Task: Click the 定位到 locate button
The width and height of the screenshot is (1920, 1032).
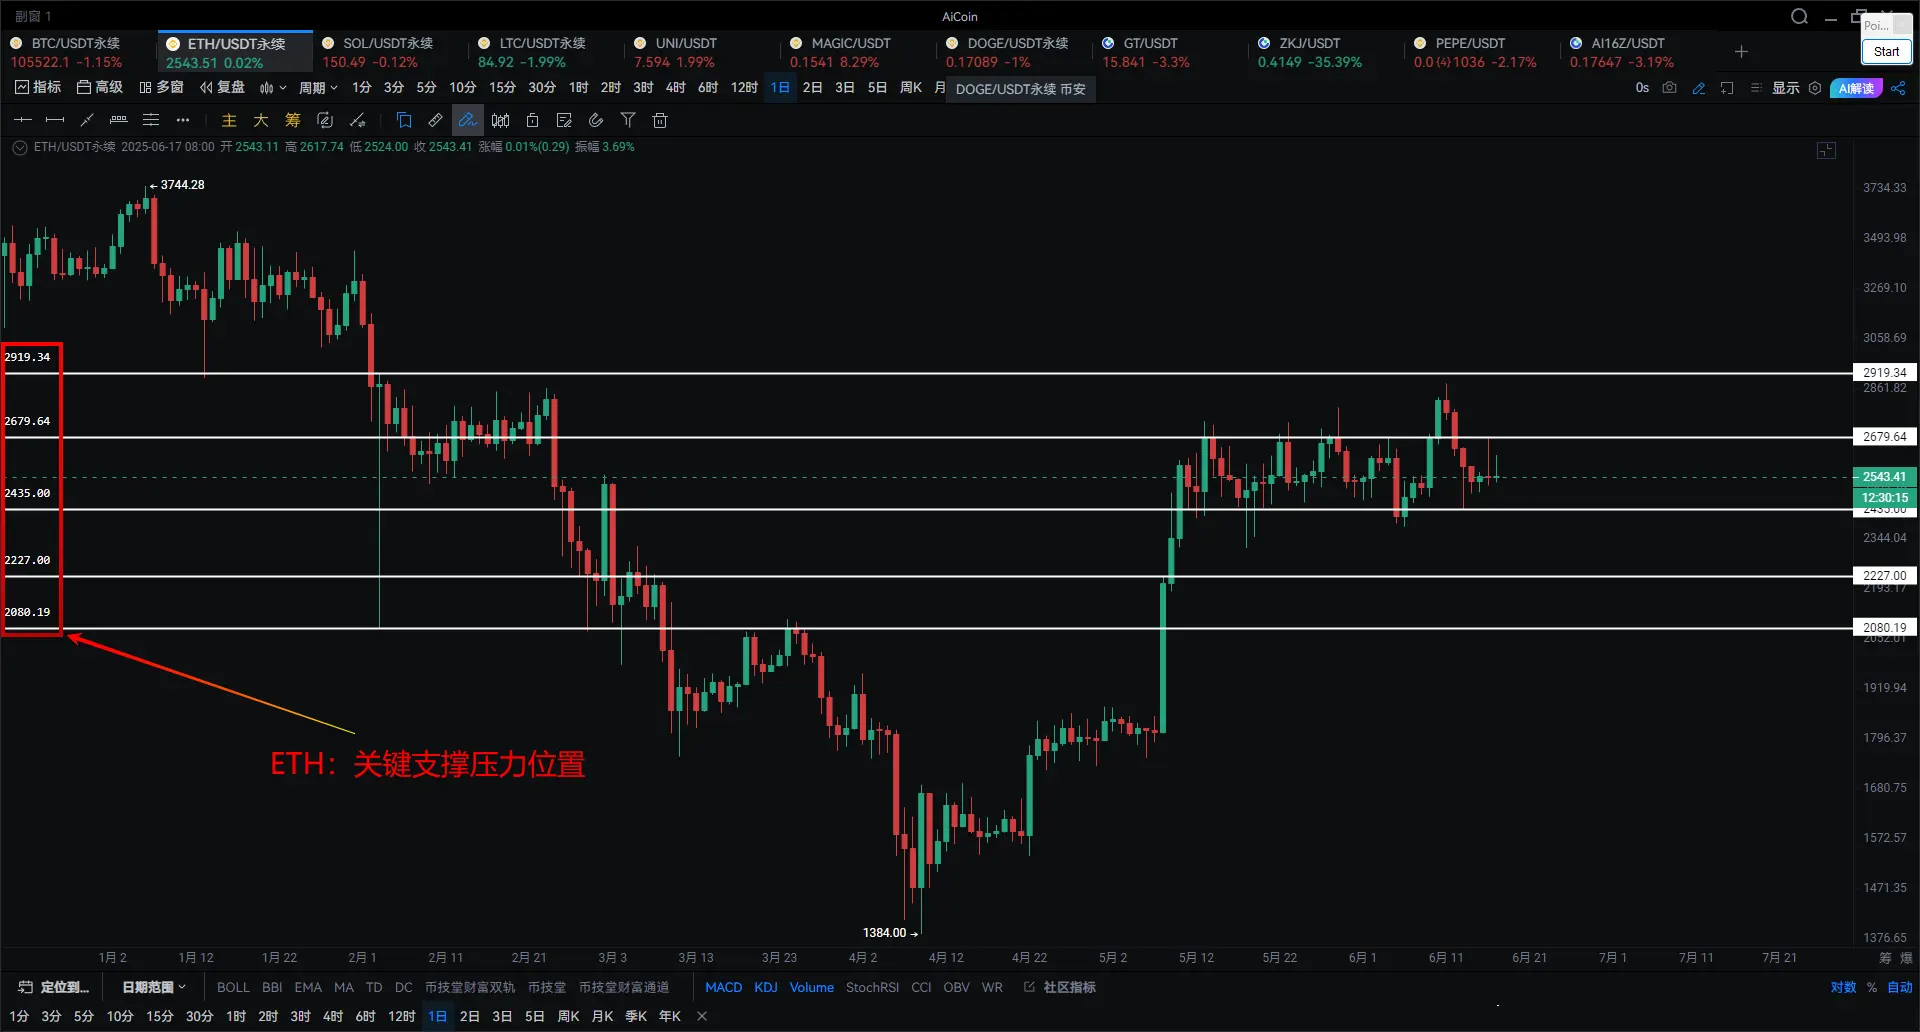Action: click(x=54, y=987)
